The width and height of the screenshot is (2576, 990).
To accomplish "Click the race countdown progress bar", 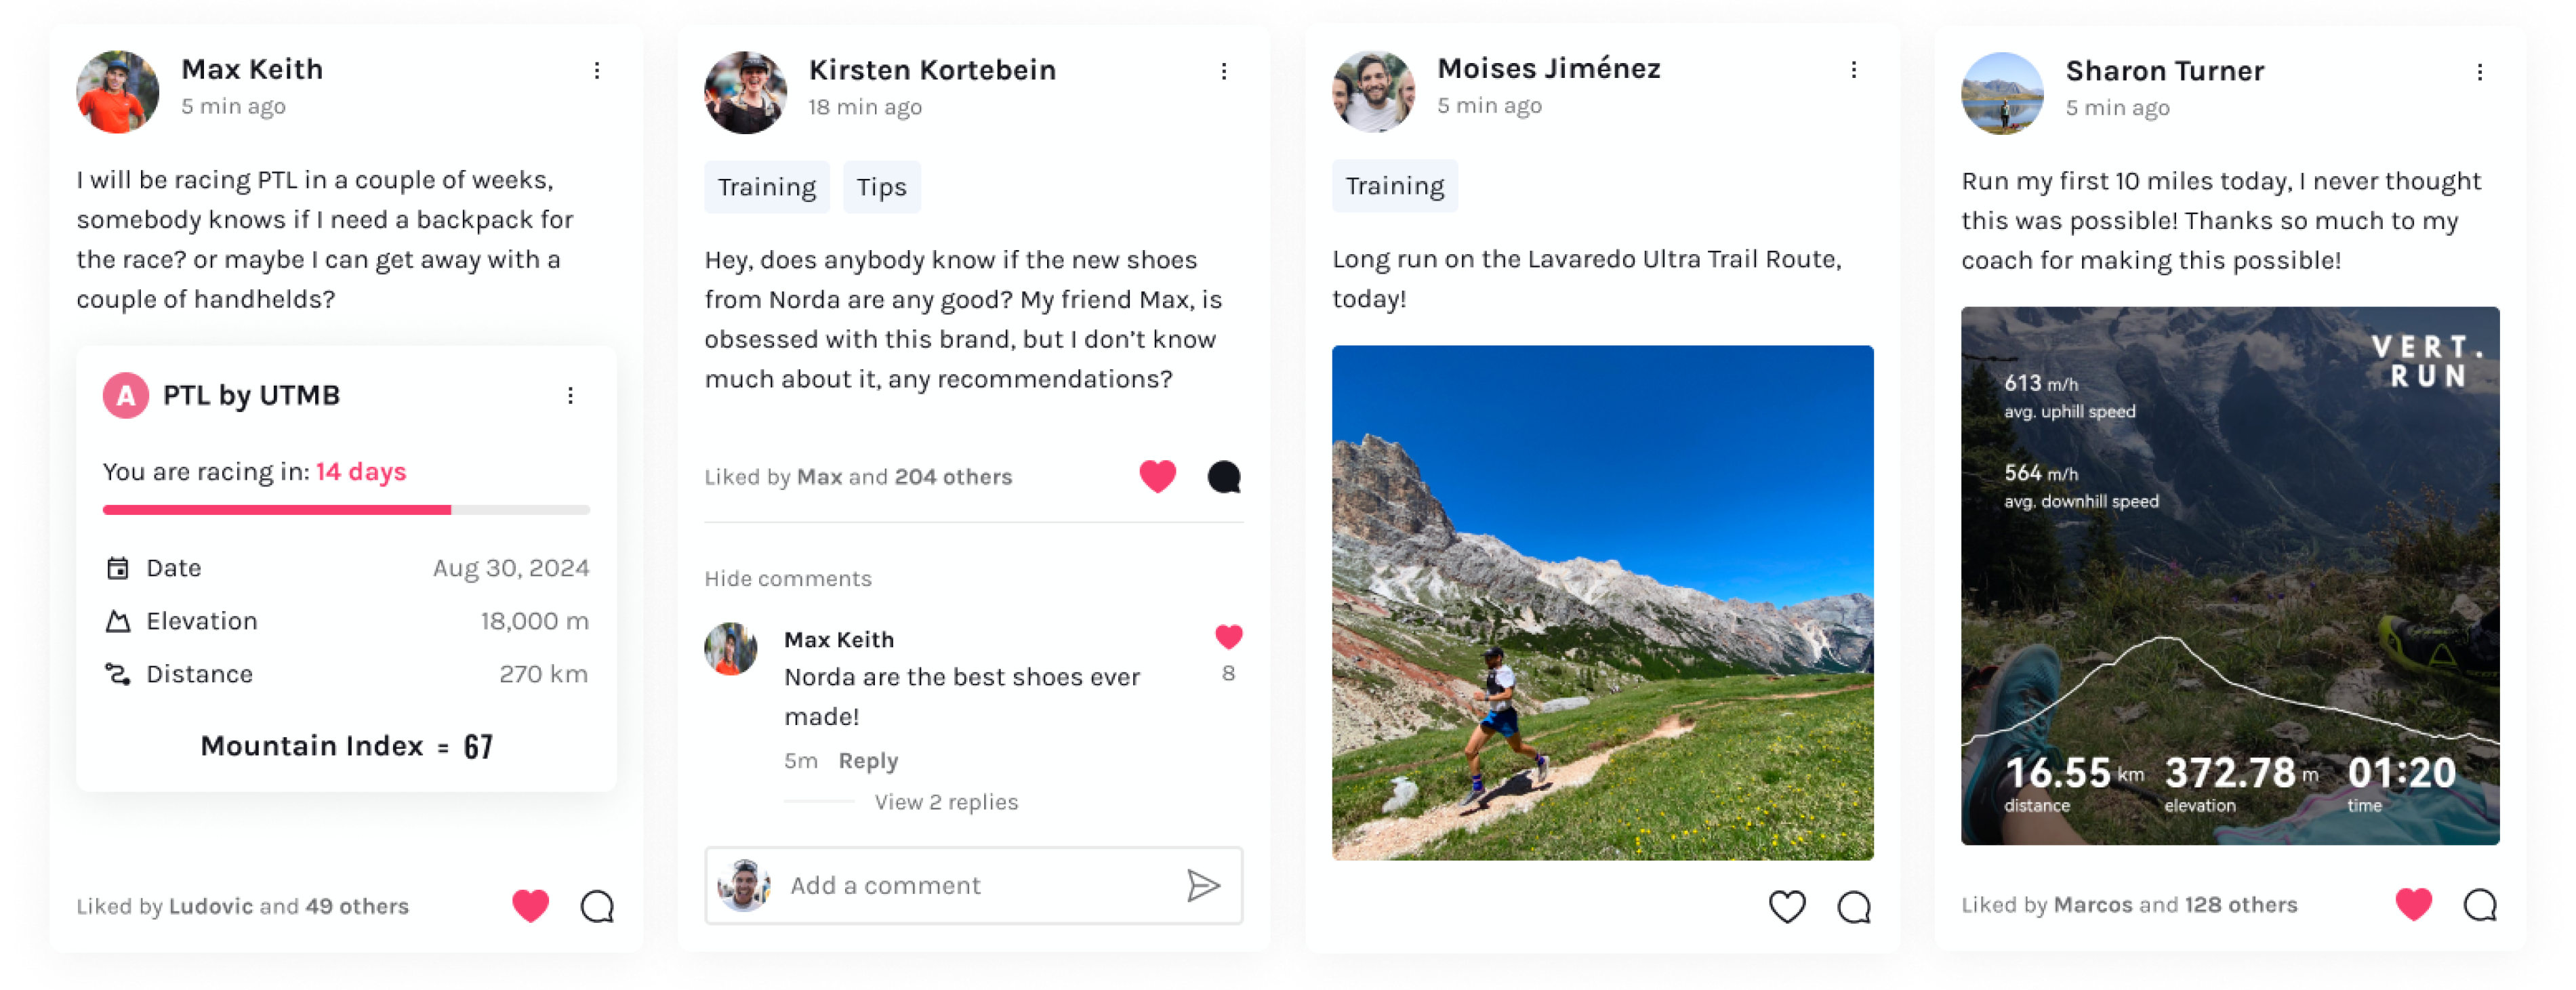I will click(346, 510).
